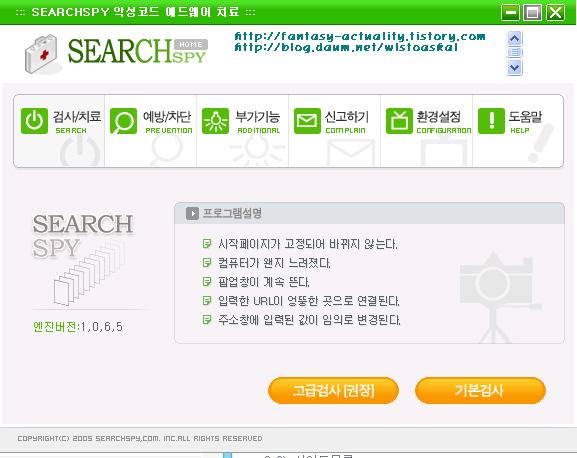Screen dimensions: 577x458
Task: Start the 고급검사 [권장] advanced scan
Action: point(333,390)
